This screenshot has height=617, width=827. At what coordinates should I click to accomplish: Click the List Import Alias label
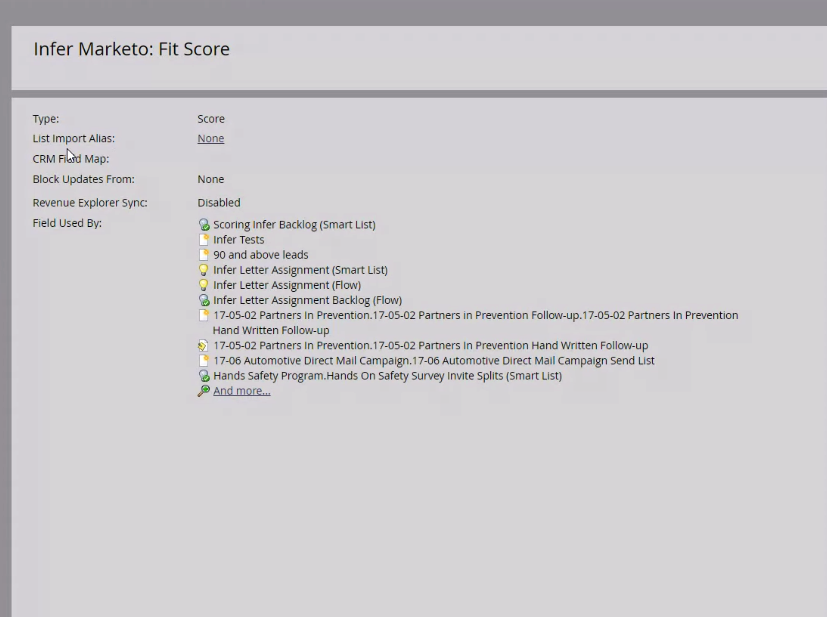(x=73, y=138)
